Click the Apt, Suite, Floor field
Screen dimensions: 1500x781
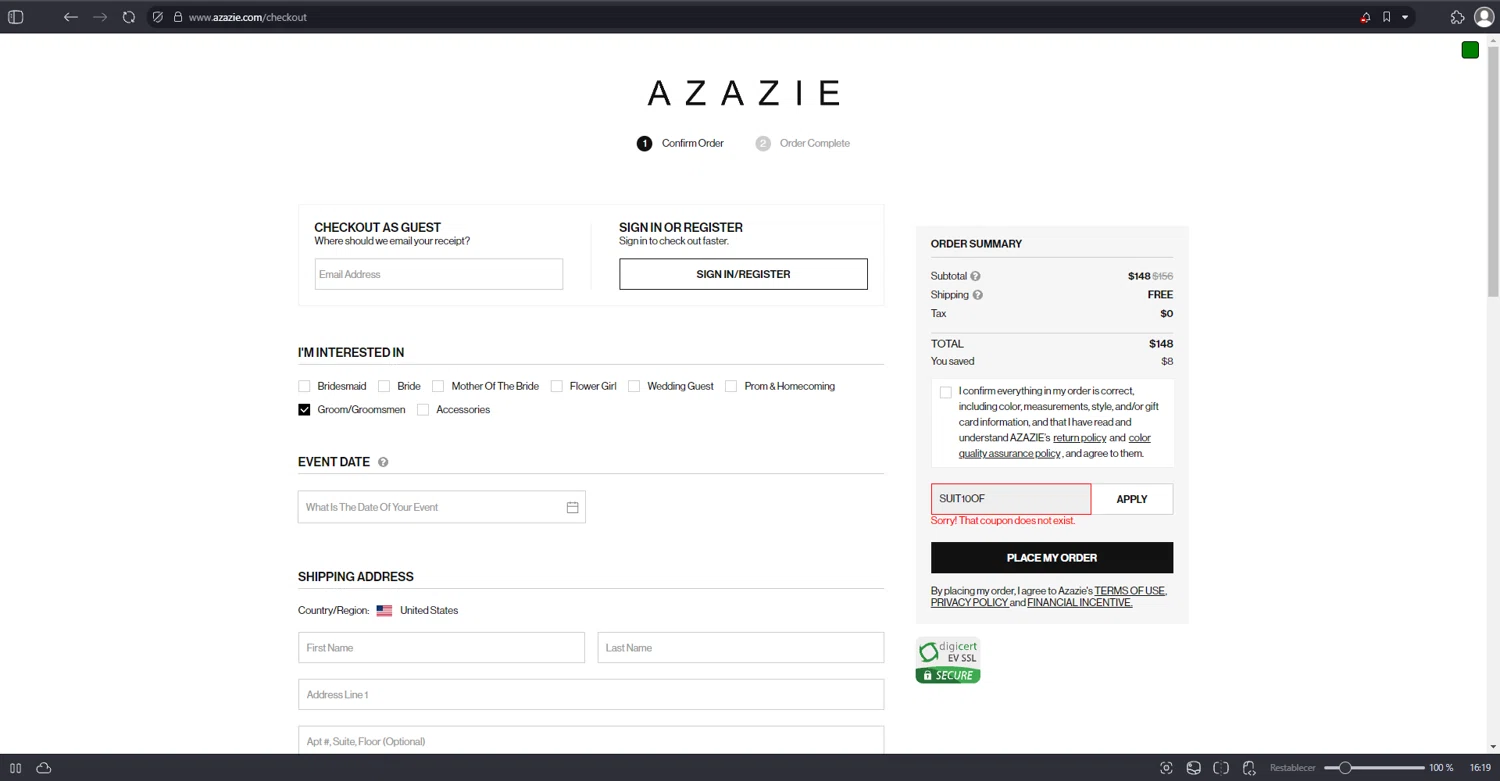(x=591, y=741)
